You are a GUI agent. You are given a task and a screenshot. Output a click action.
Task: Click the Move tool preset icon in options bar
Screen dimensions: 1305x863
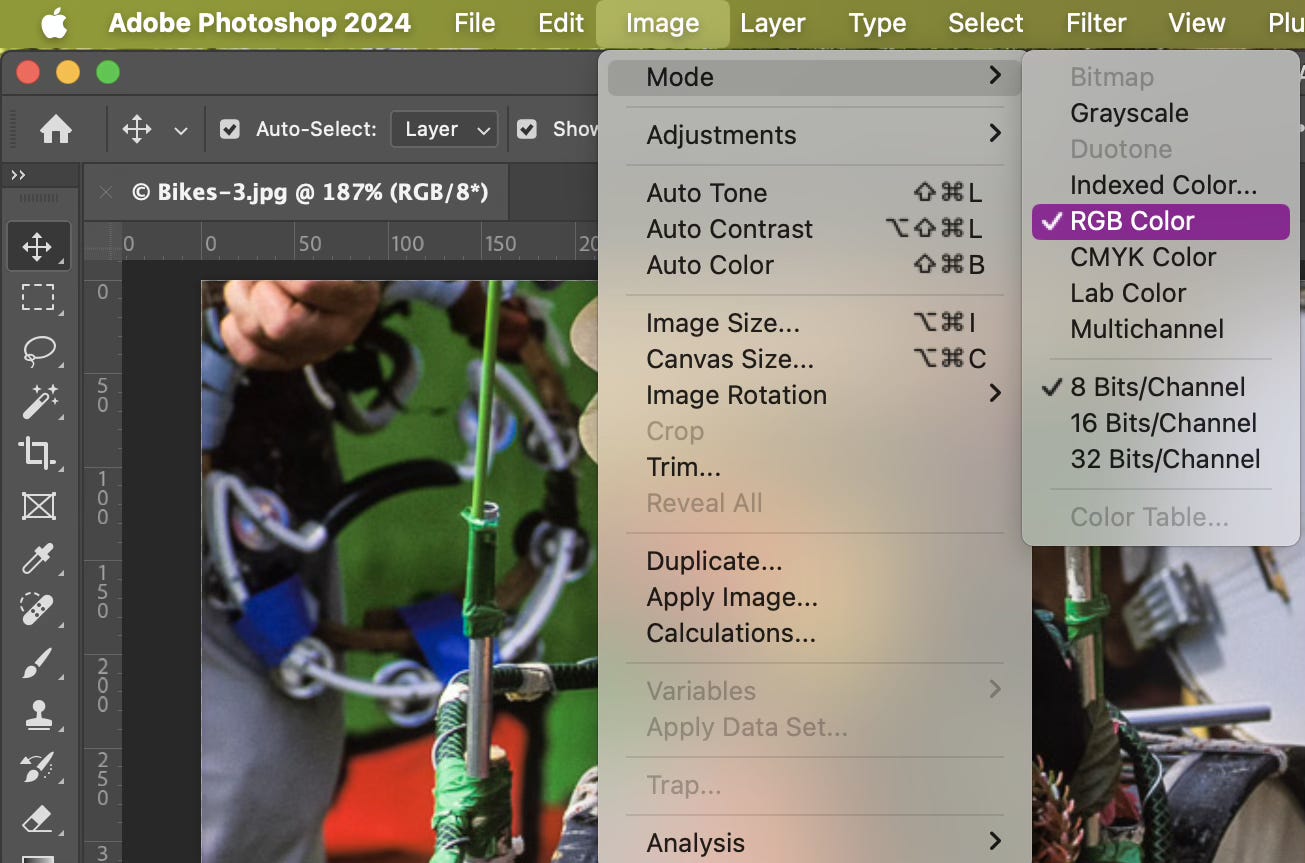point(137,129)
